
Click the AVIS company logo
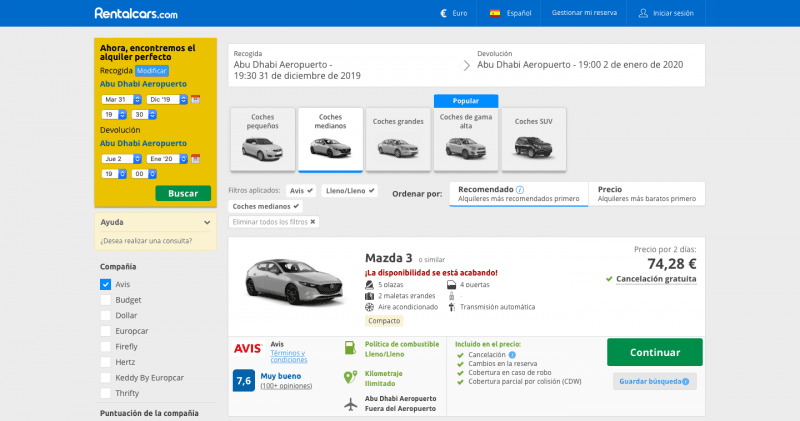[247, 349]
